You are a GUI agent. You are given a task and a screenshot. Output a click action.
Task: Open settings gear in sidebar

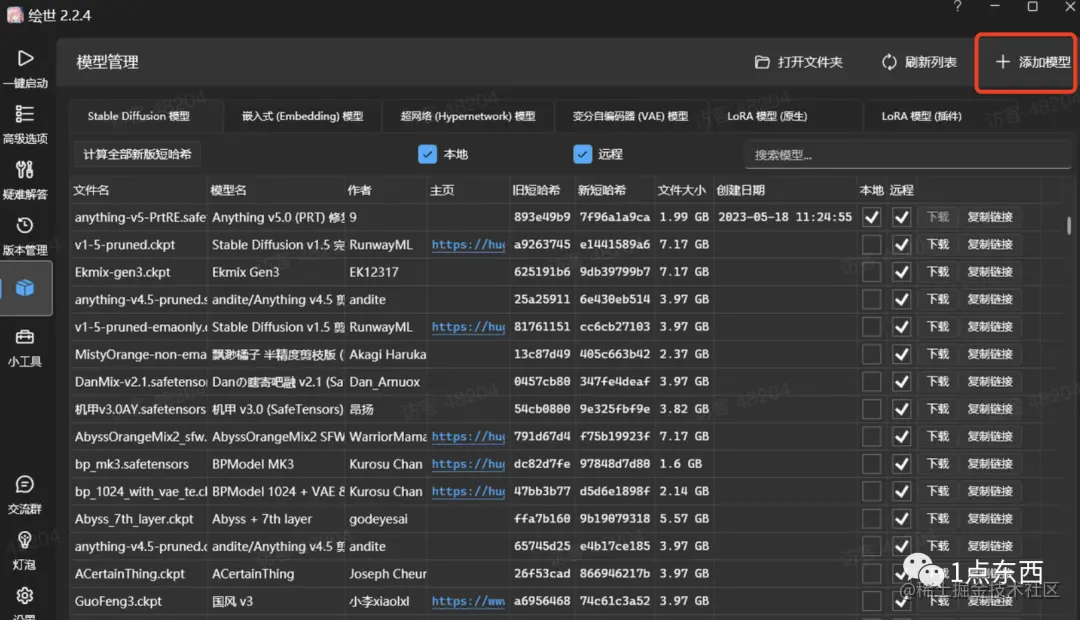click(25, 597)
